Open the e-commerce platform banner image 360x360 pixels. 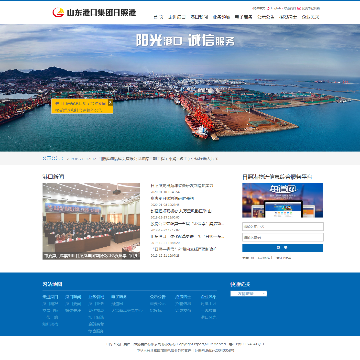(x=282, y=200)
